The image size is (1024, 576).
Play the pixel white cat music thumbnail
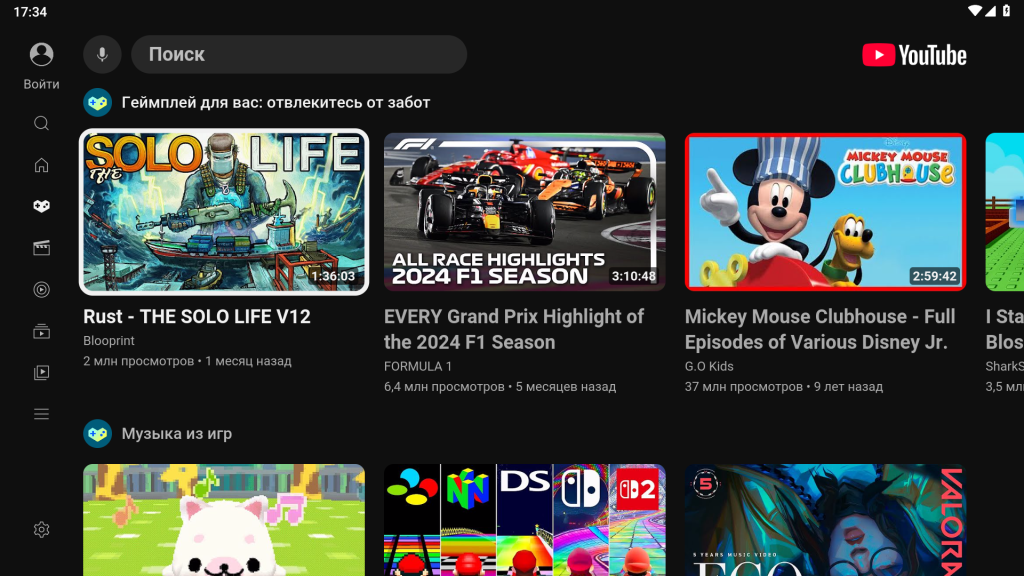[224, 520]
